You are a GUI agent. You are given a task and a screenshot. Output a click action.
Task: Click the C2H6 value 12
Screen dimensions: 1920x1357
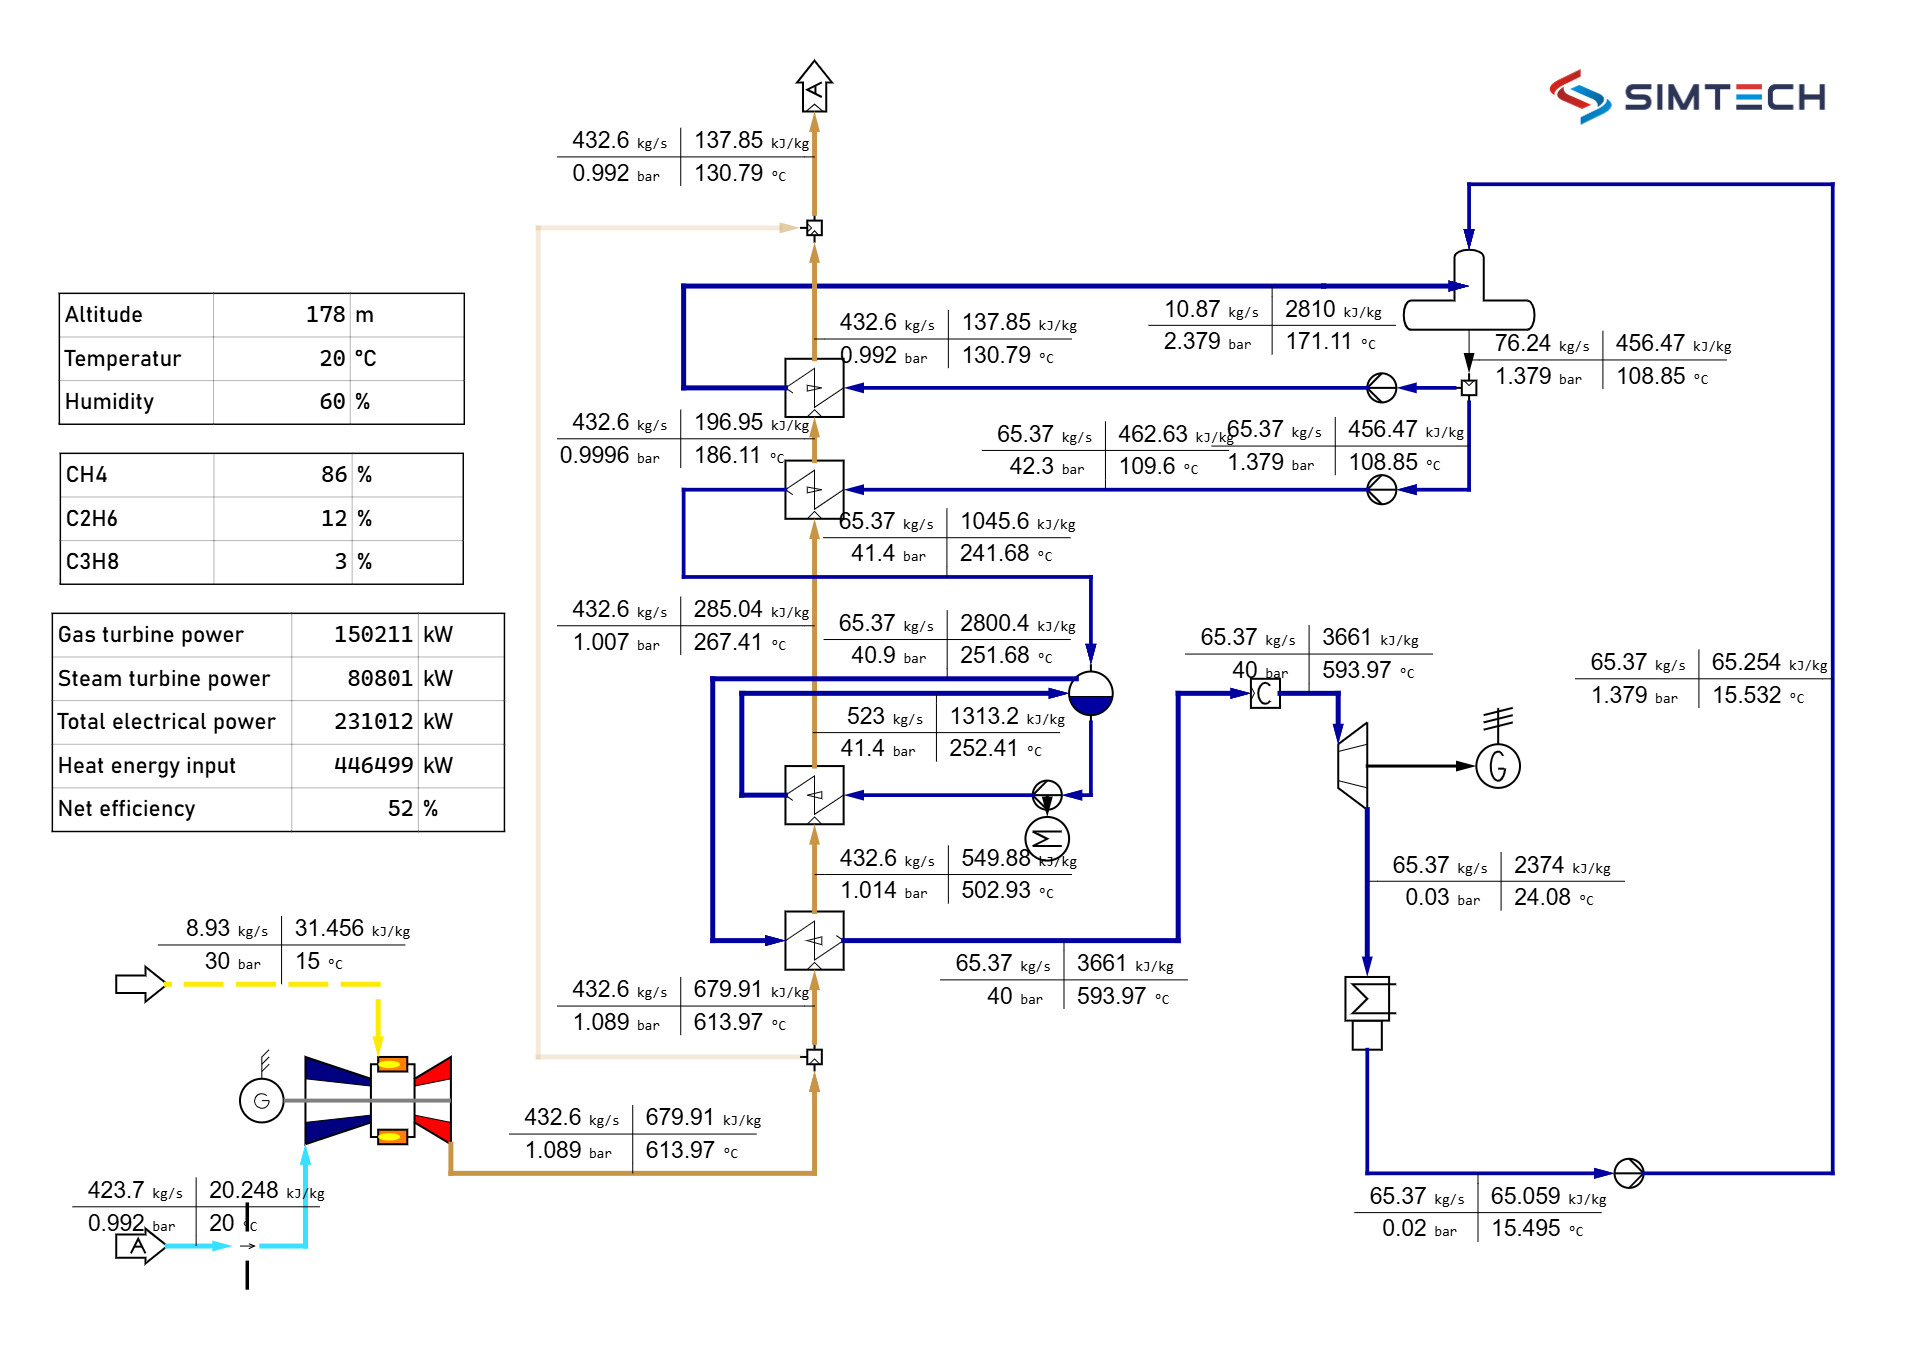pos(334,518)
